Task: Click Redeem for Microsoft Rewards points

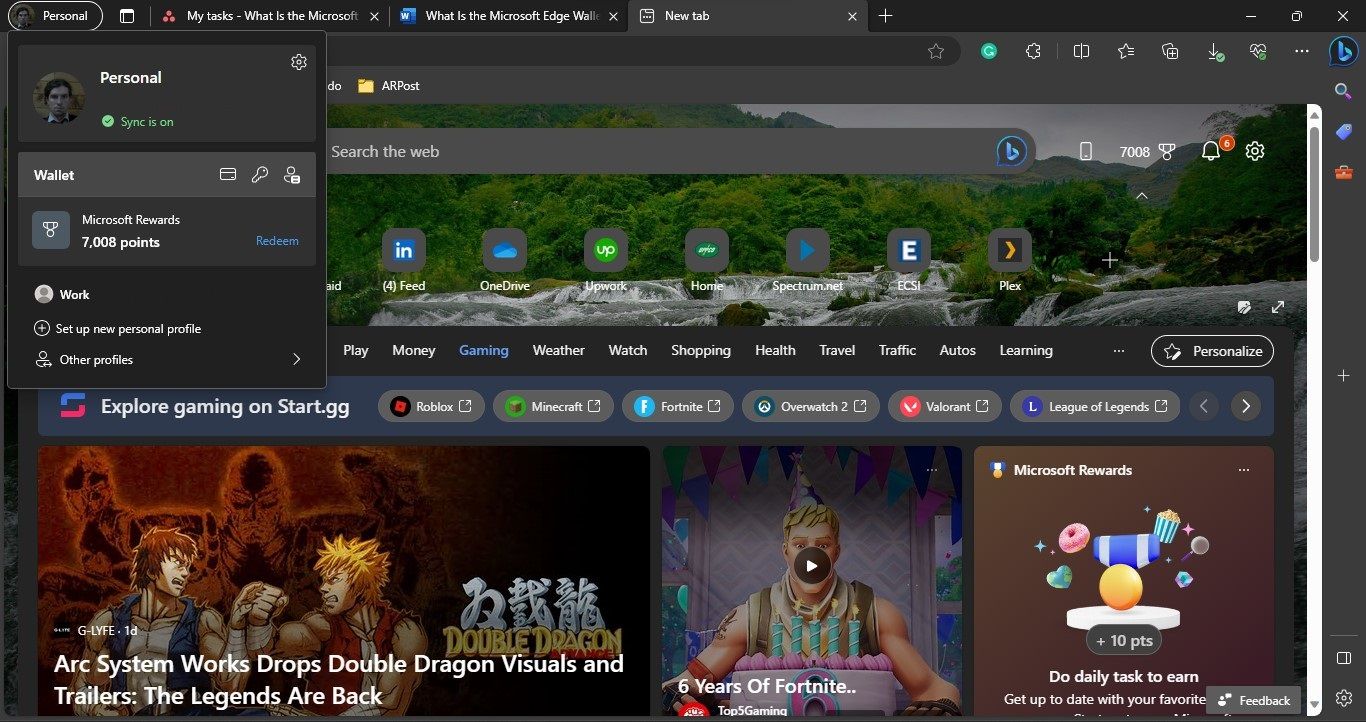Action: (x=277, y=240)
